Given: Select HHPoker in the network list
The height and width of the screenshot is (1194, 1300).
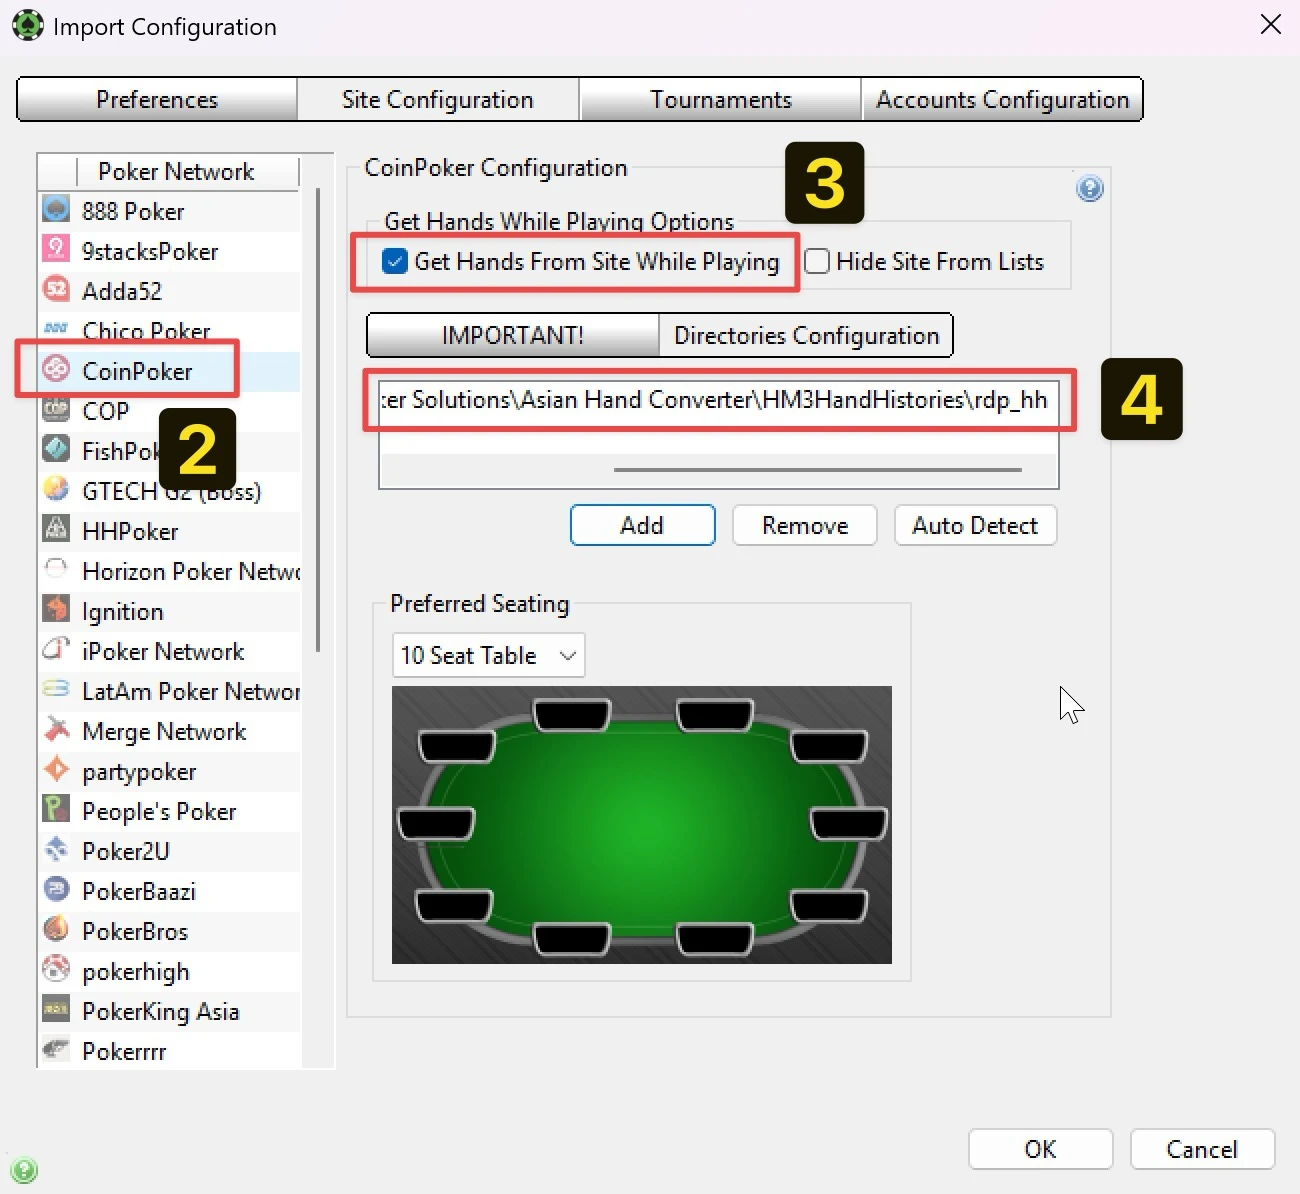Looking at the screenshot, I should click(x=170, y=531).
